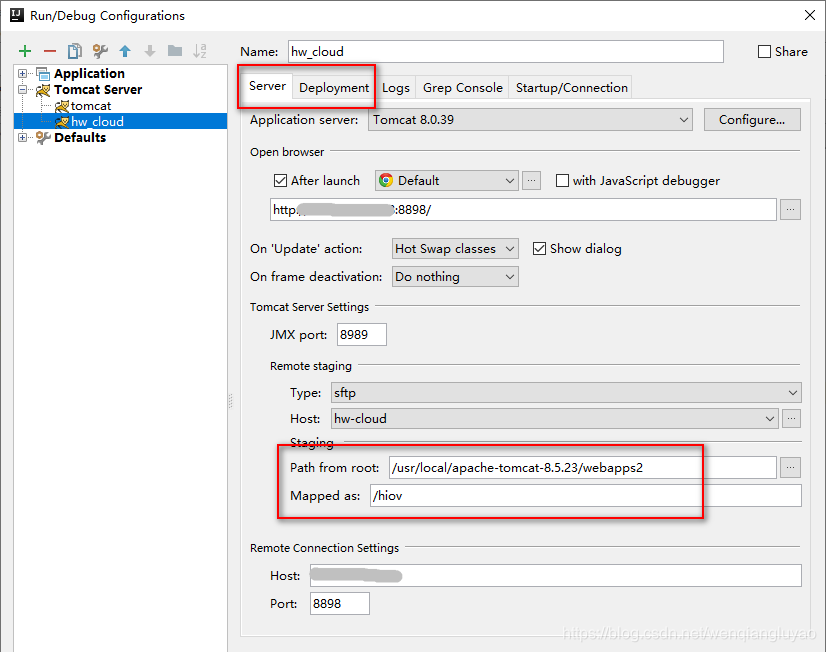The width and height of the screenshot is (826, 652).
Task: Click the grey Move Down arrow icon
Action: [150, 51]
